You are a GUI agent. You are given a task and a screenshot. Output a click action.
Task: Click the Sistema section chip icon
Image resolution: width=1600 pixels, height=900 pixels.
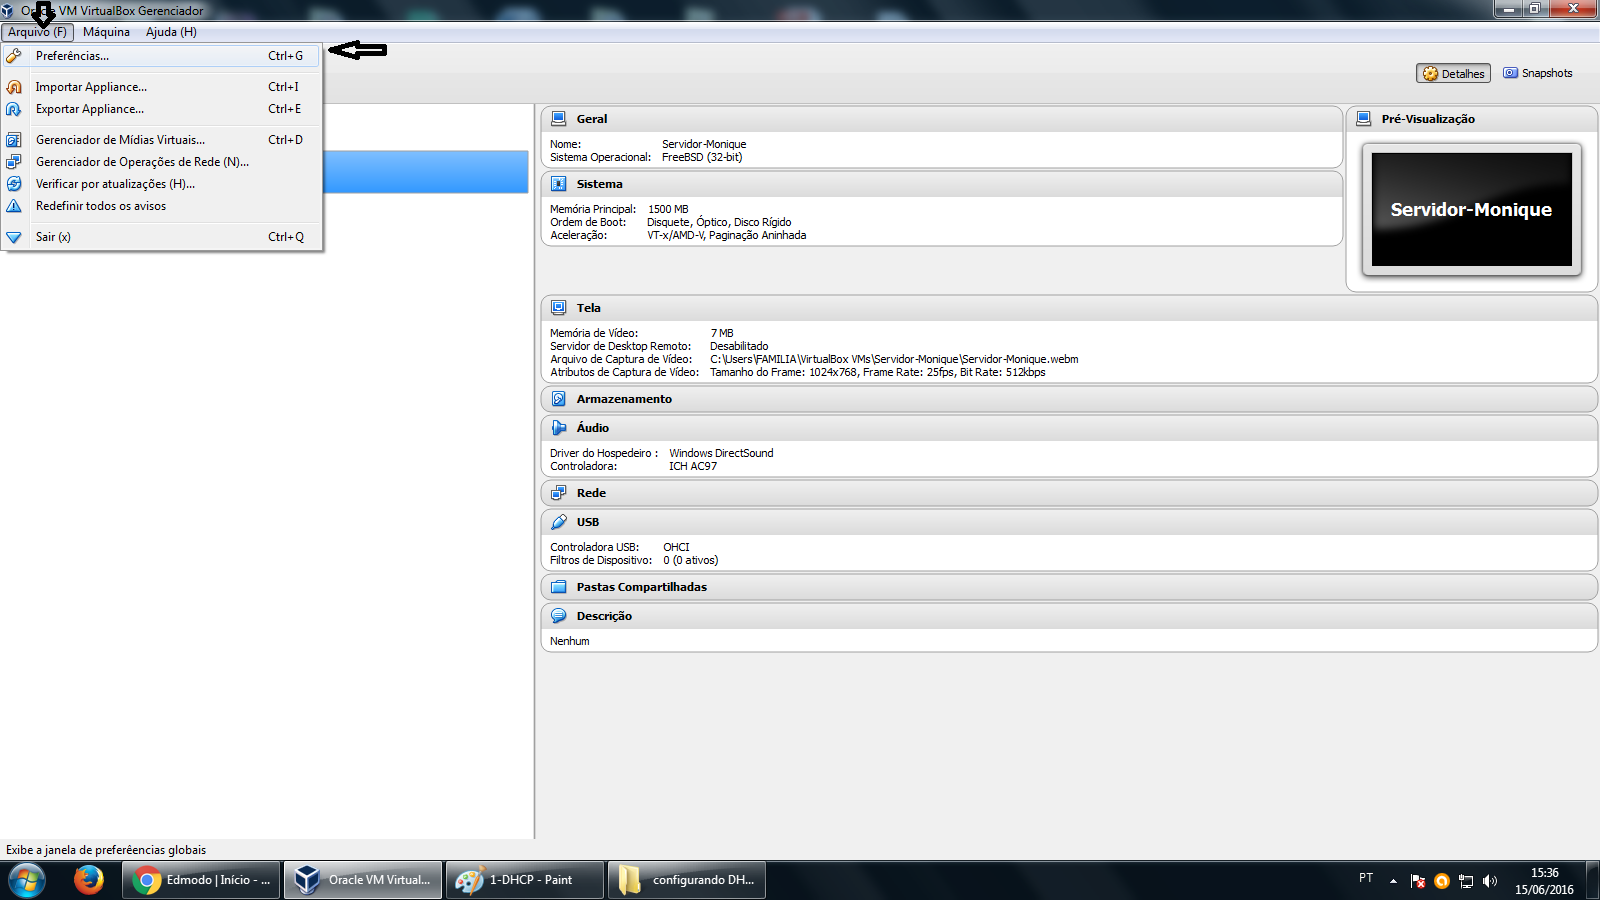[x=559, y=184]
